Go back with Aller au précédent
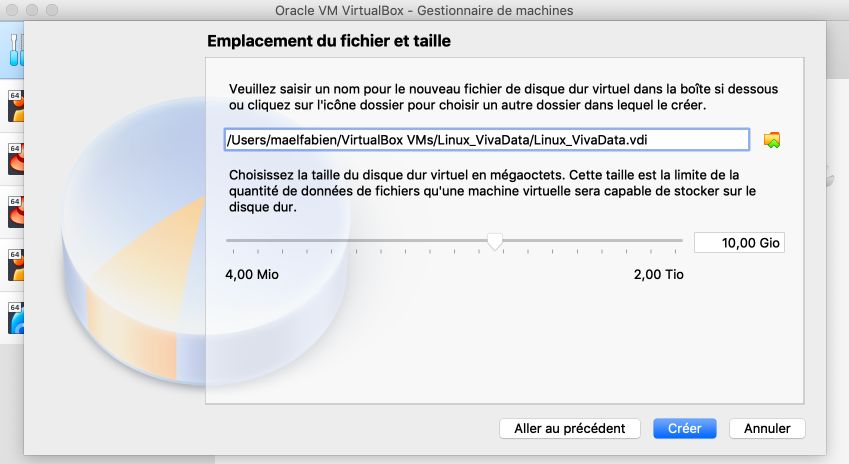 pyautogui.click(x=570, y=428)
